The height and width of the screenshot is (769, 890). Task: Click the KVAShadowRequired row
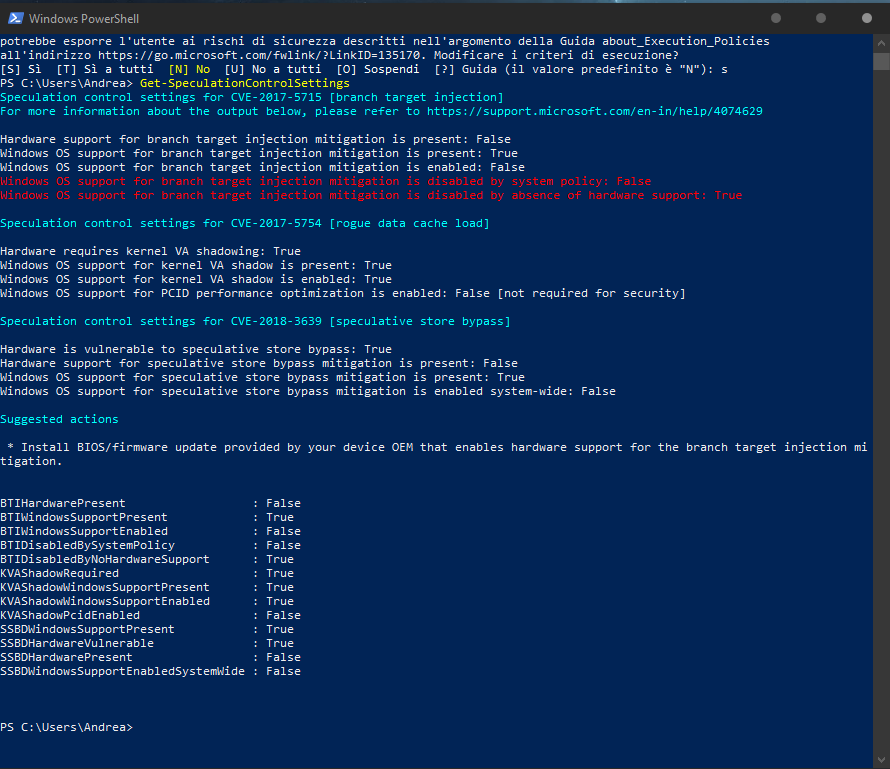147,573
